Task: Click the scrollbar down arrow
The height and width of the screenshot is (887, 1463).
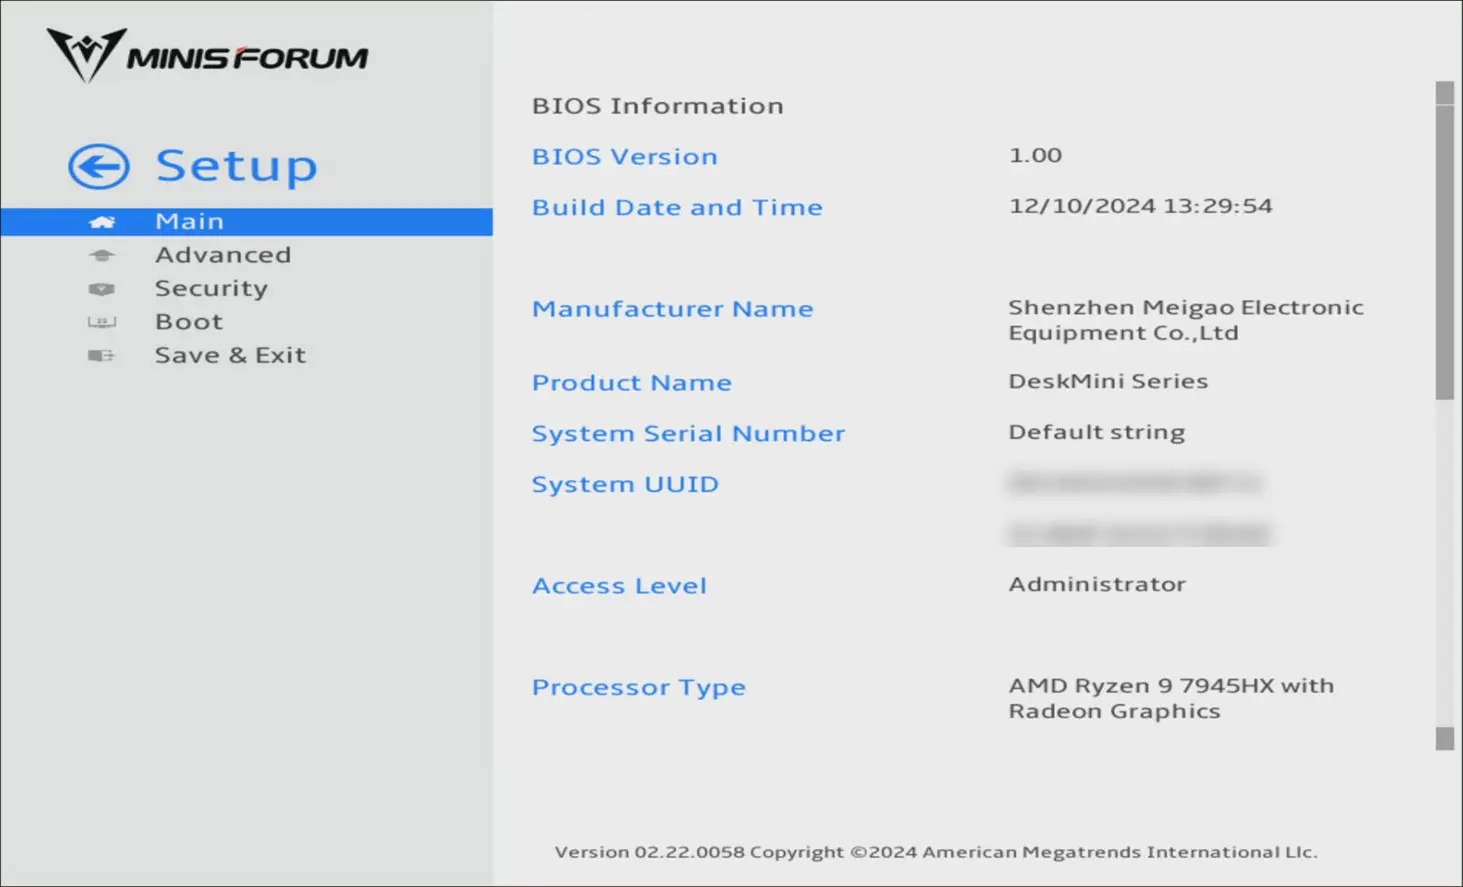Action: tap(1445, 738)
